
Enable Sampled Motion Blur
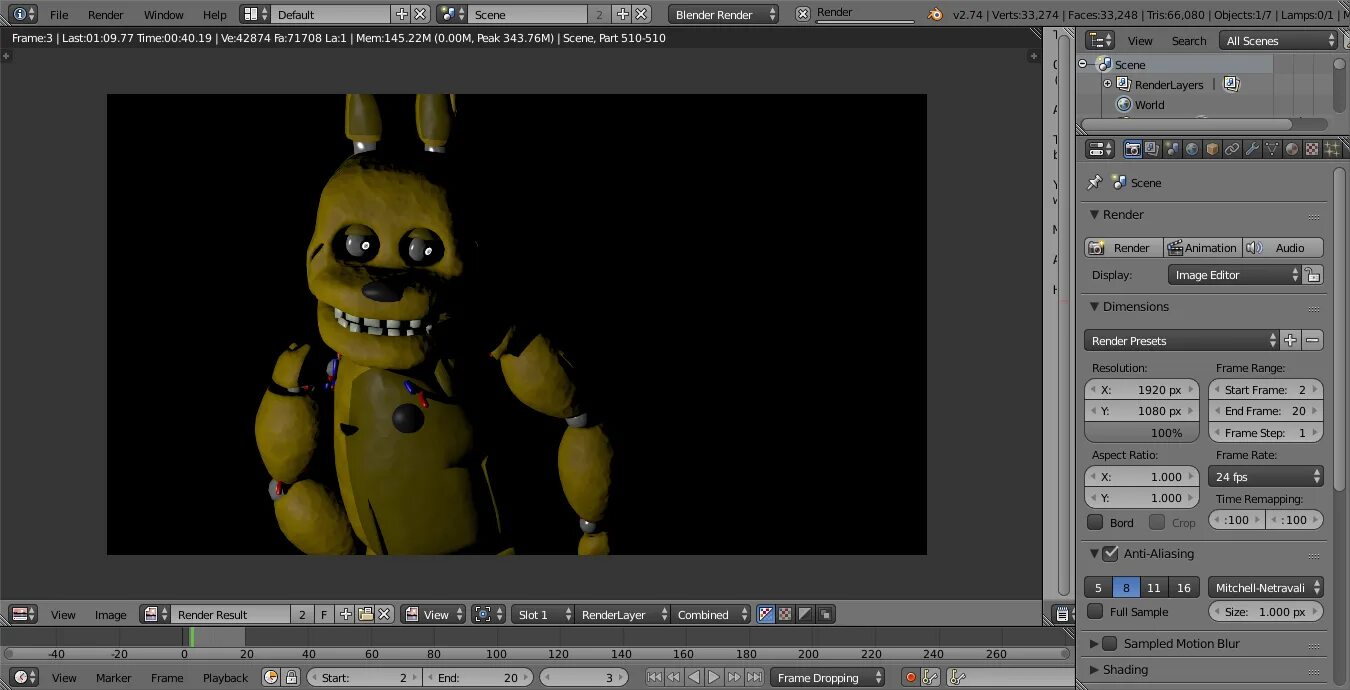(1110, 643)
